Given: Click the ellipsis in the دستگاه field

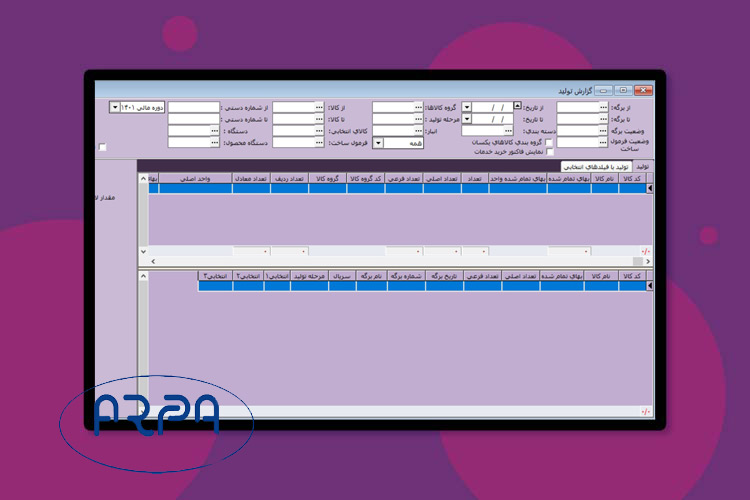Looking at the screenshot, I should click(x=213, y=131).
